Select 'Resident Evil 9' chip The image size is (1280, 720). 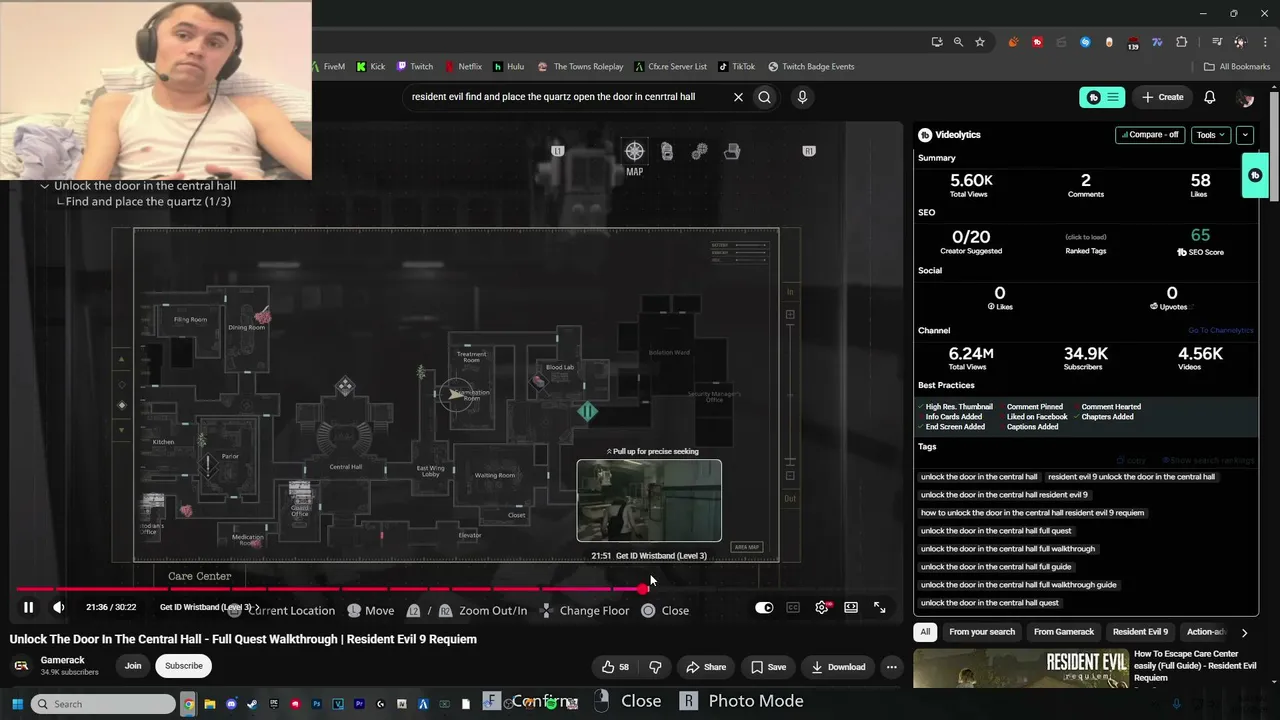coord(1140,632)
